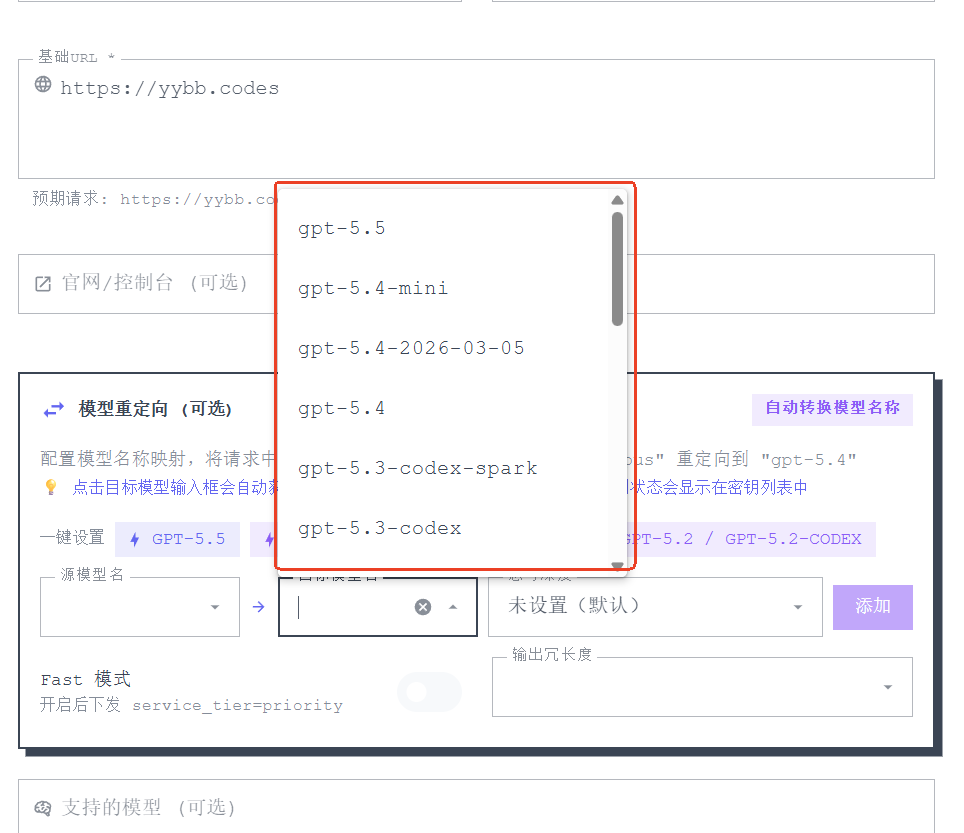This screenshot has height=833, width=964.
Task: Click the swap arrows icon by 模型重定向
Action: coord(53,409)
